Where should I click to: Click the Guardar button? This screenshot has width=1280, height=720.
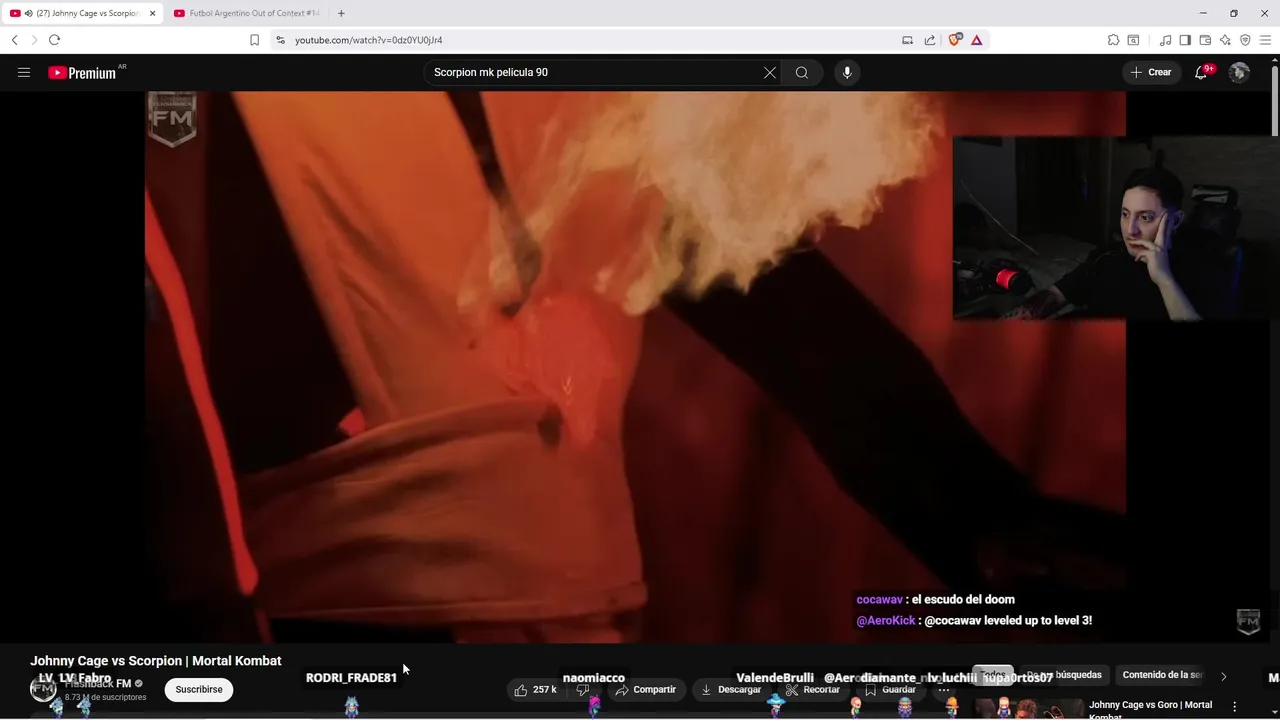890,690
